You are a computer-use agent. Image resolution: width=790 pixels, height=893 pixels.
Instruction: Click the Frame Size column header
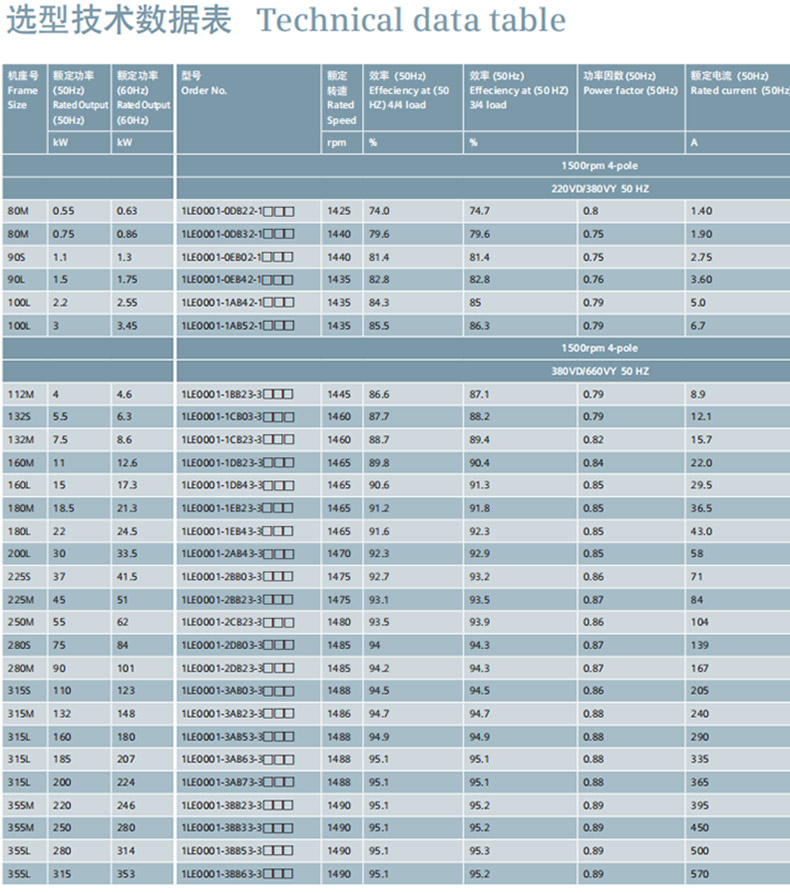(x=22, y=90)
